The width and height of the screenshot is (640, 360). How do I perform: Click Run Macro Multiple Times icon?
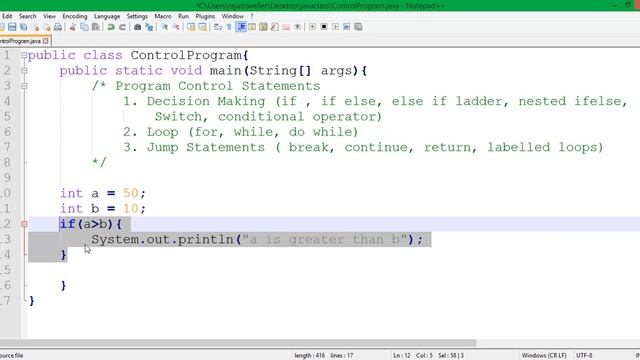click(347, 27)
